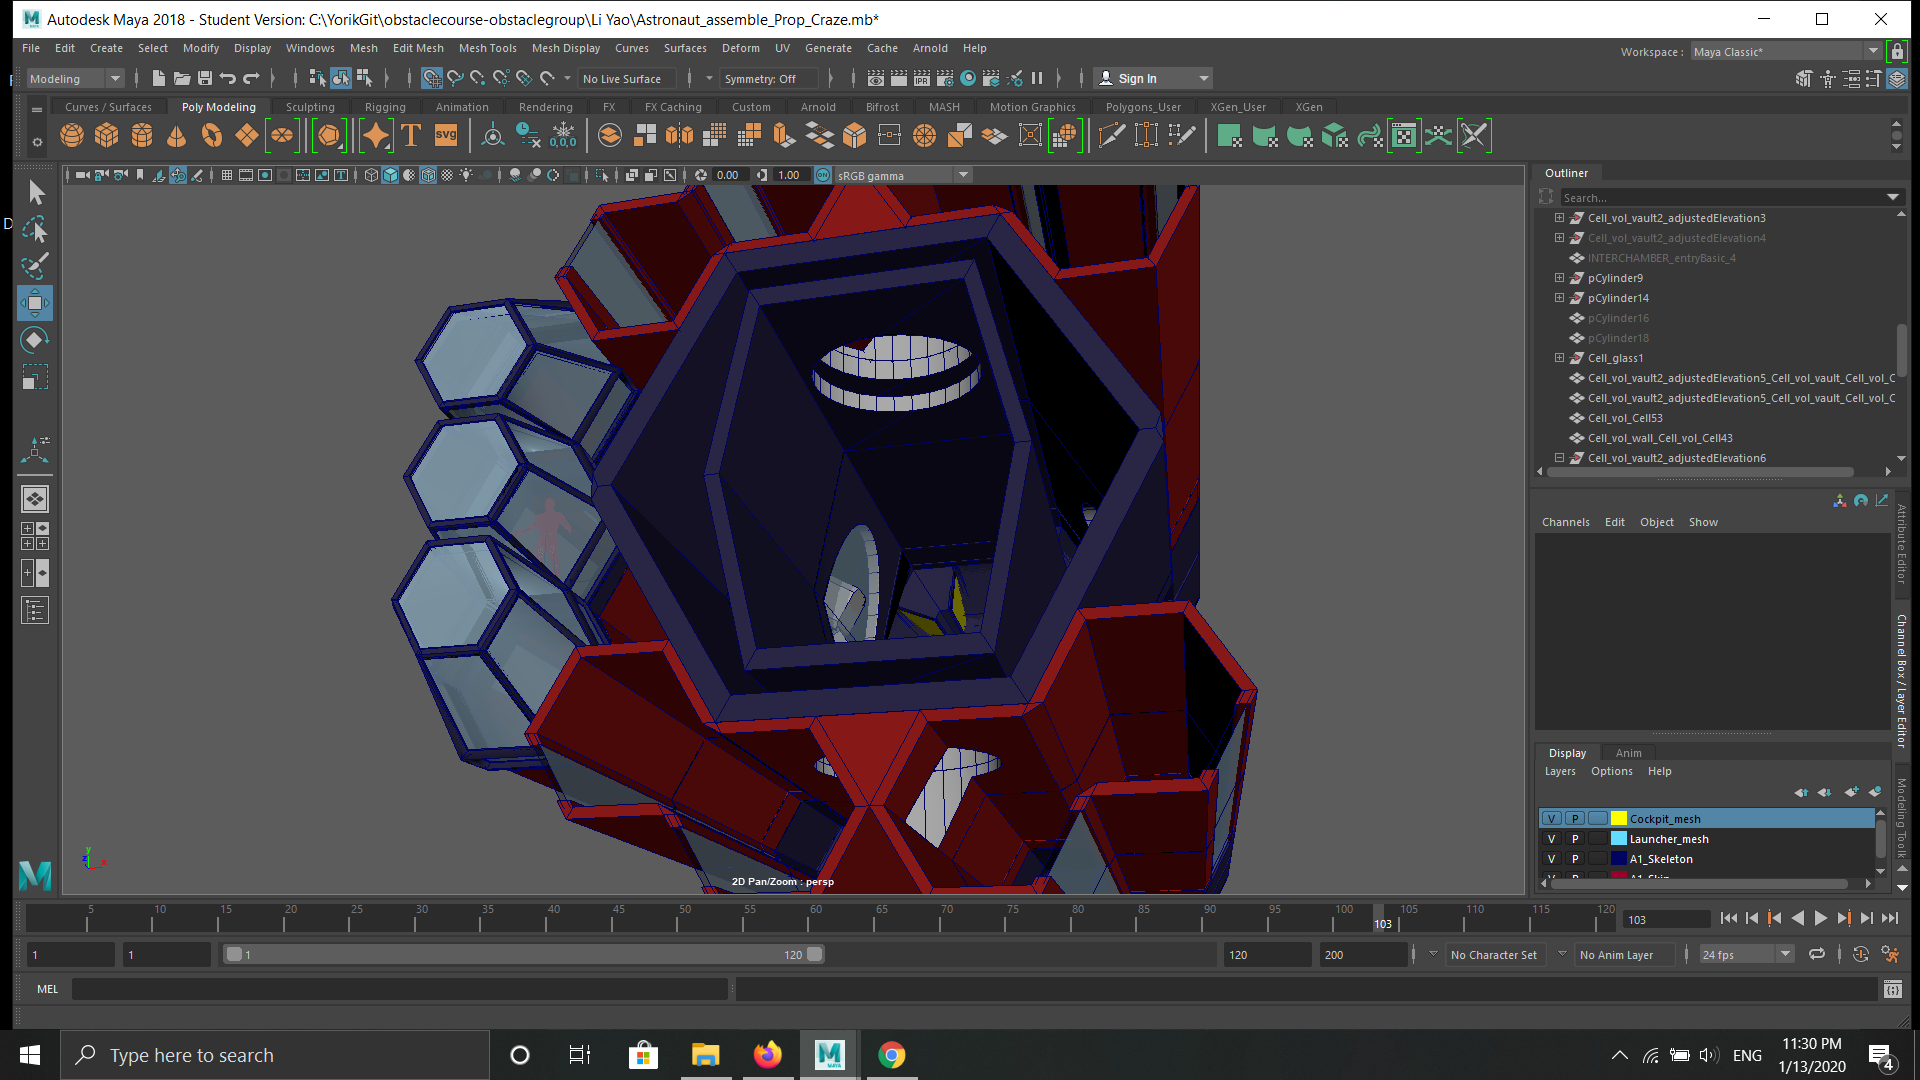The image size is (1920, 1080).
Task: Click the polygon Type text tool icon
Action: (x=411, y=135)
